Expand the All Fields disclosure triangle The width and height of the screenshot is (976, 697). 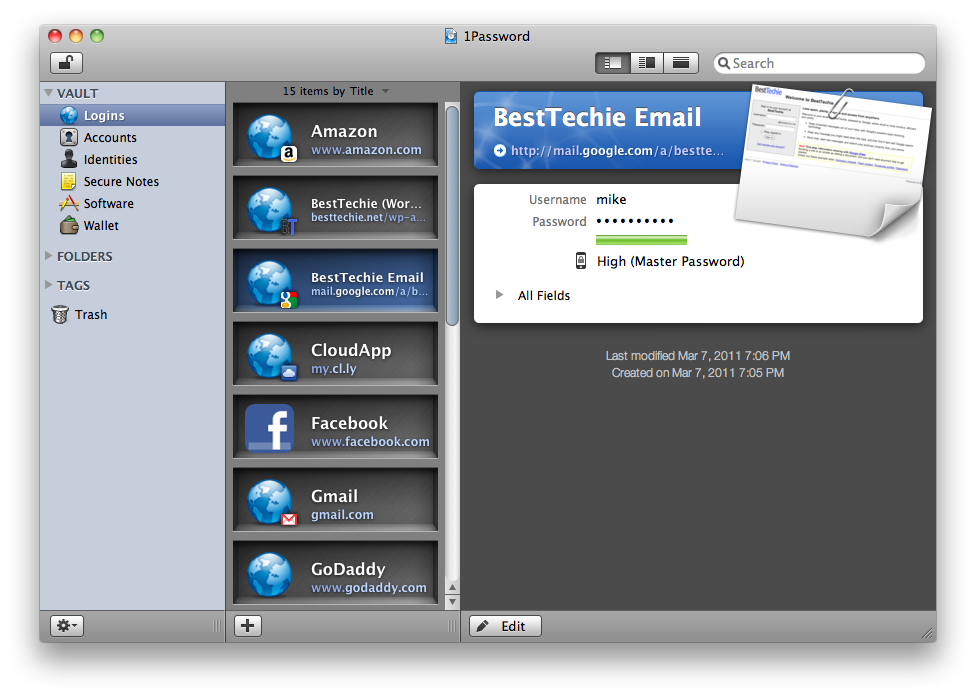pyautogui.click(x=500, y=296)
